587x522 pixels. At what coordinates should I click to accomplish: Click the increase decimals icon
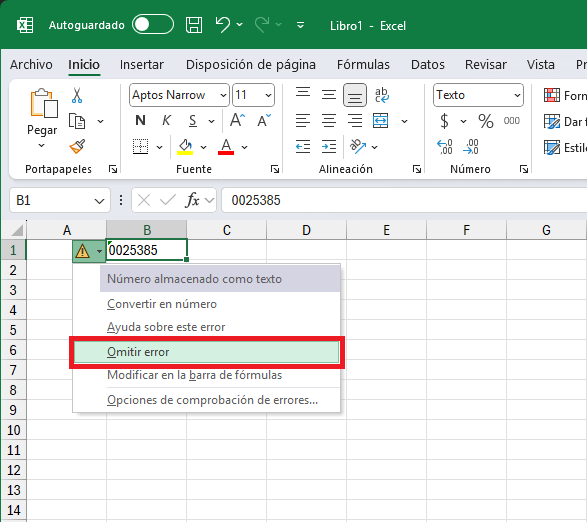pyautogui.click(x=445, y=146)
